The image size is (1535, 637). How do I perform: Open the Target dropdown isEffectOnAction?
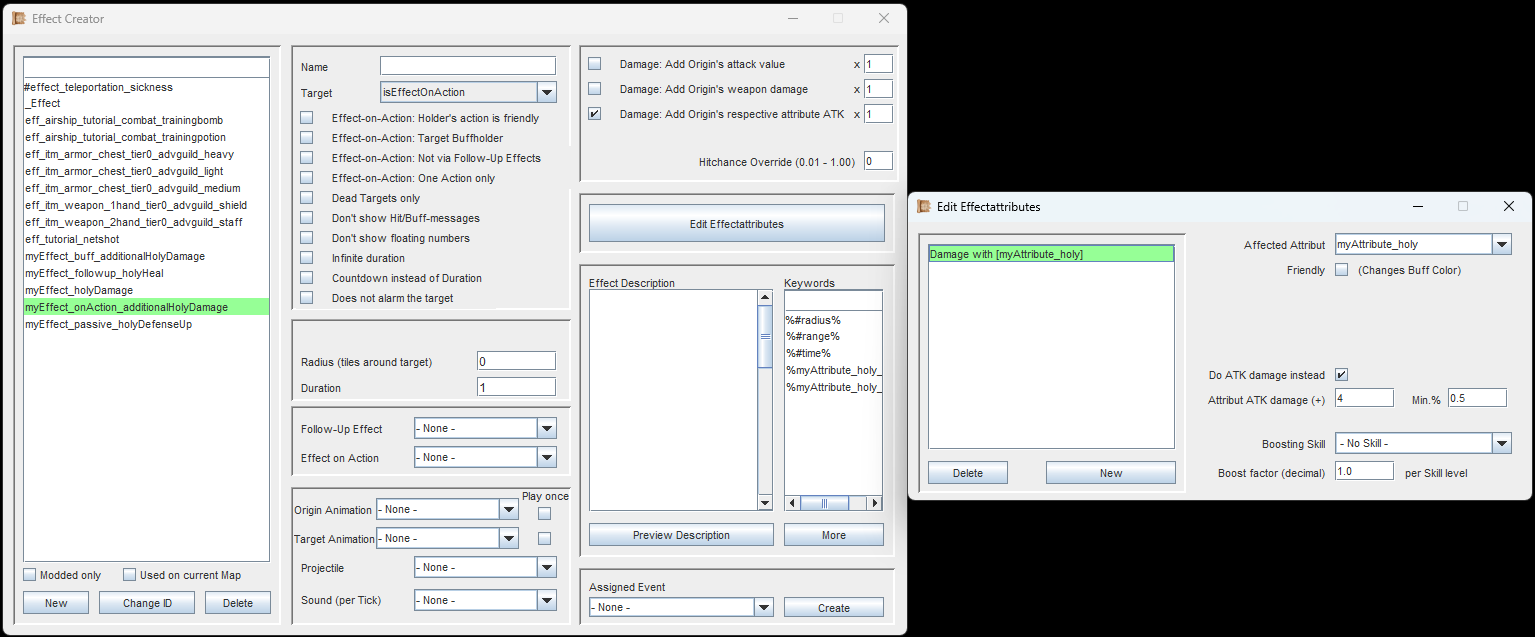coord(468,92)
